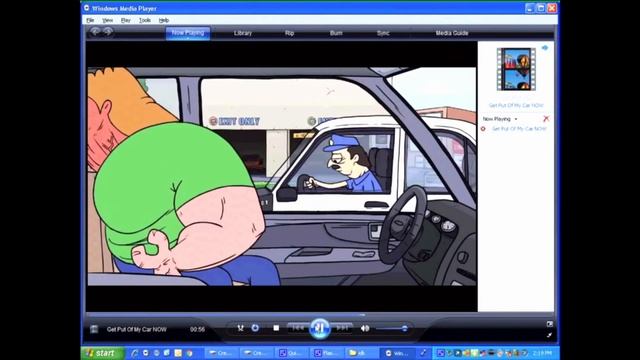Switch to the second Cre... taskbar window

256,353
